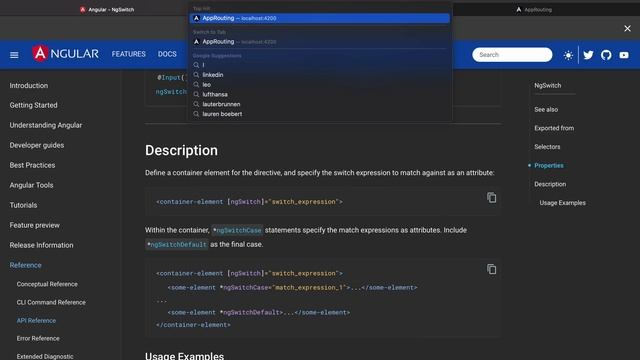Viewport: 640px width, 360px height.
Task: Open API Reference in sidebar
Action: click(x=36, y=320)
